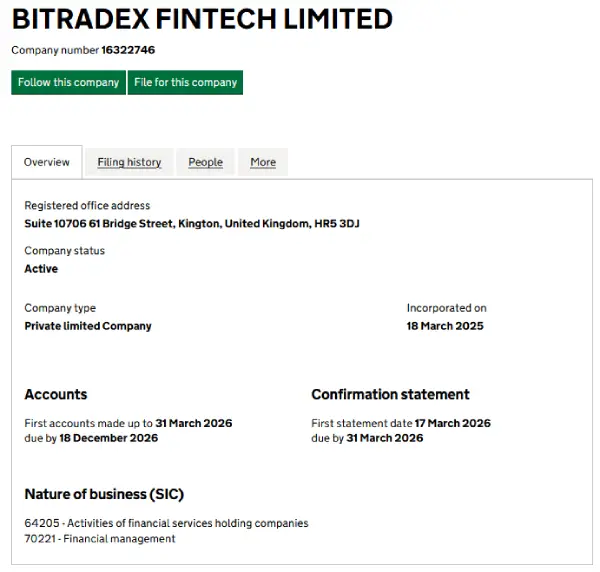Screen dimensions: 600x572
Task: Click the Confirmation statement heading
Action: [390, 394]
